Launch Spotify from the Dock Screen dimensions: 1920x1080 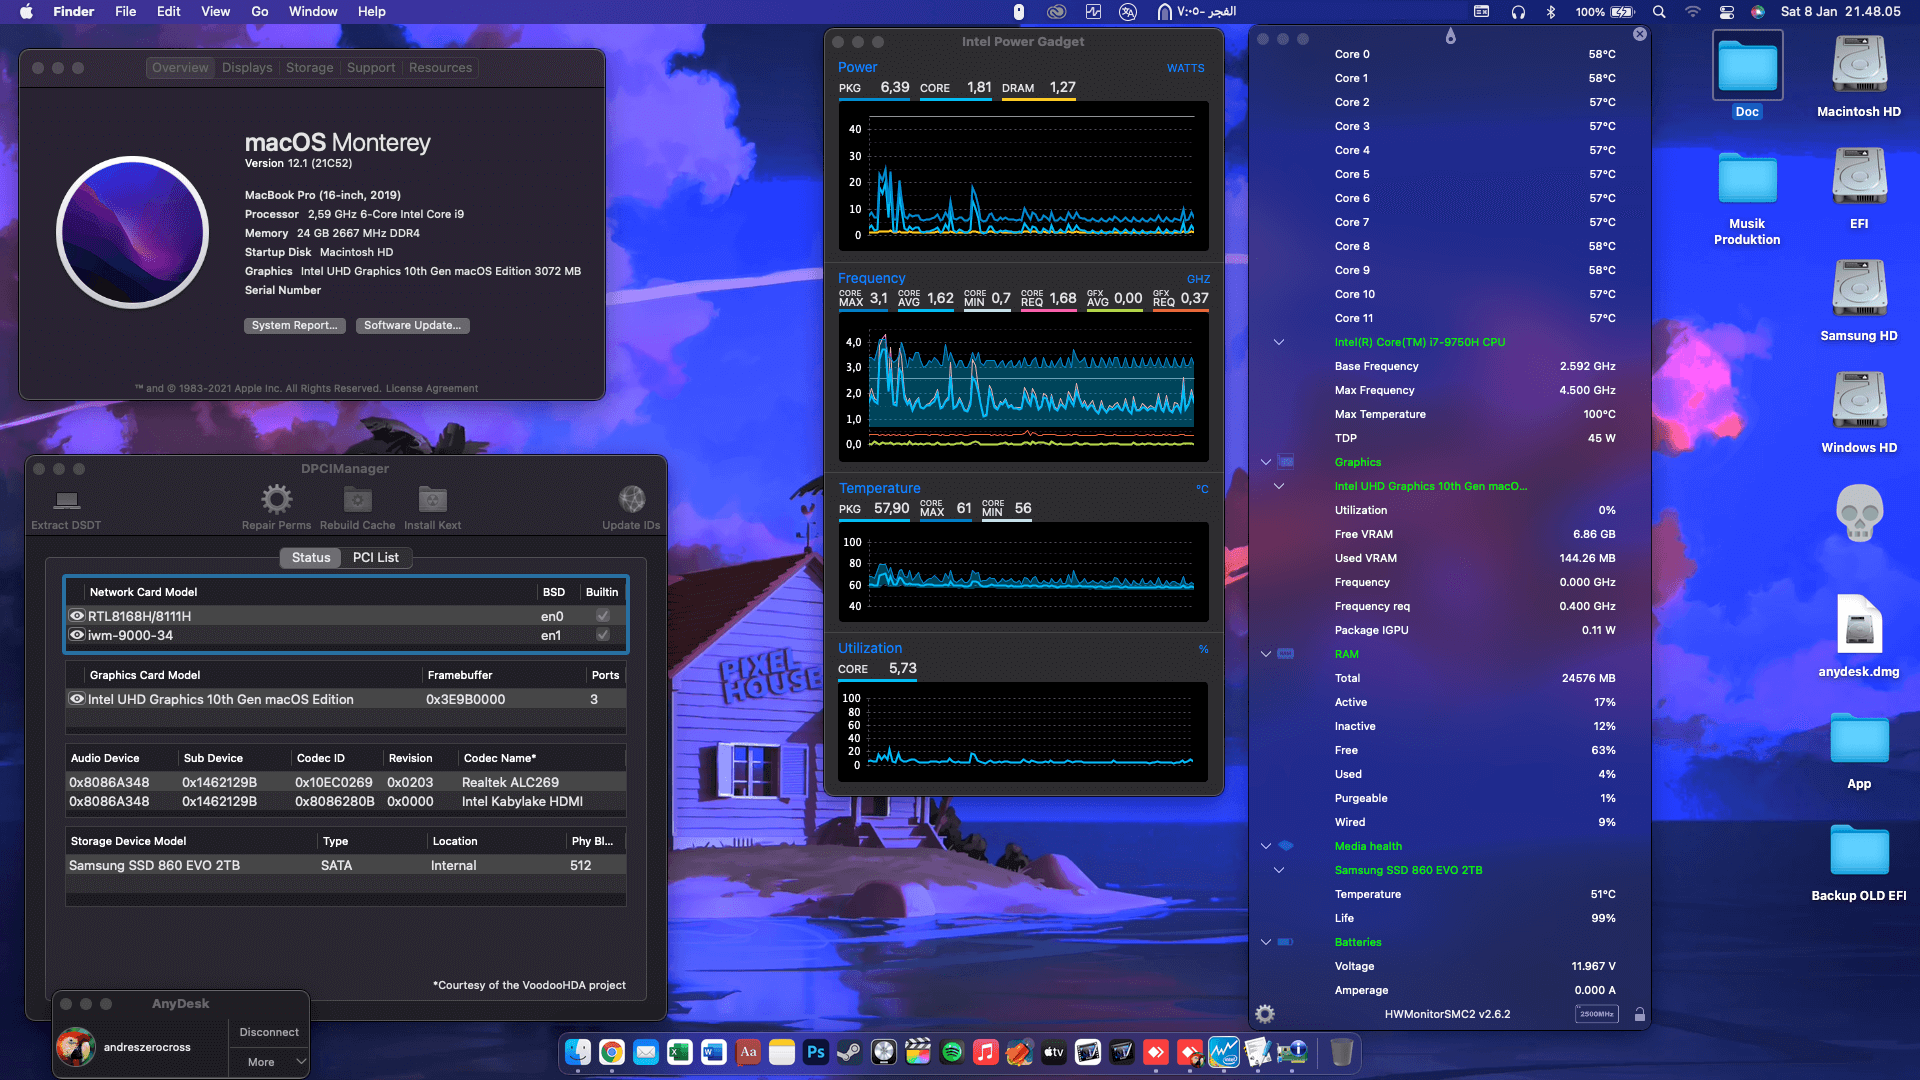point(952,1052)
